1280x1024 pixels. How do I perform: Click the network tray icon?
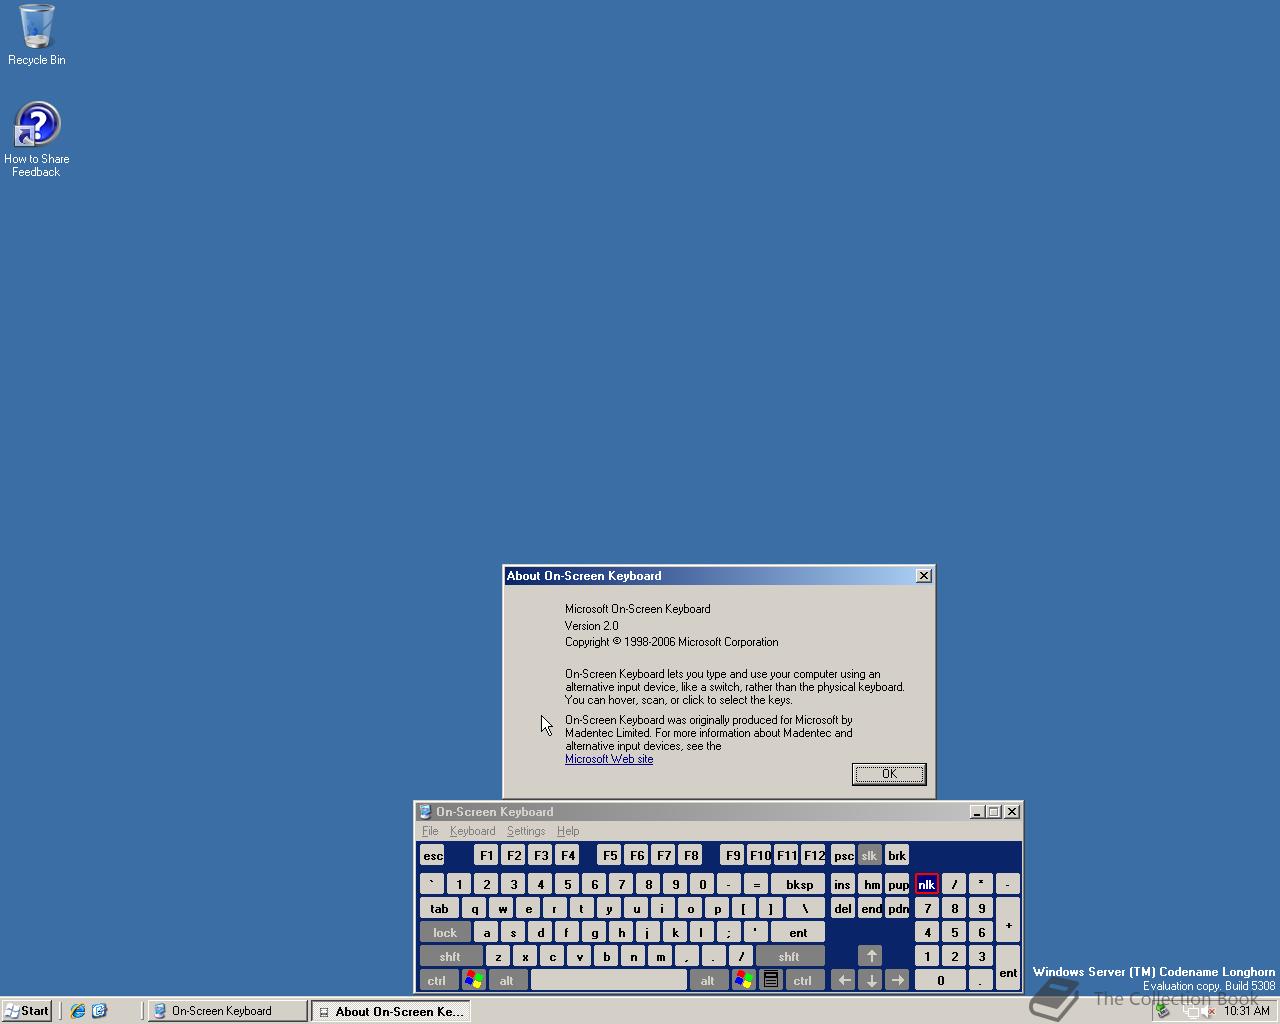1191,1011
